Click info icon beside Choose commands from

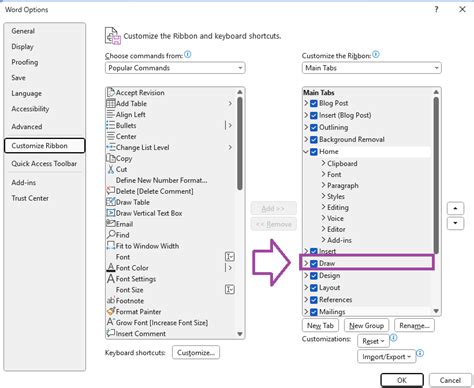click(188, 54)
